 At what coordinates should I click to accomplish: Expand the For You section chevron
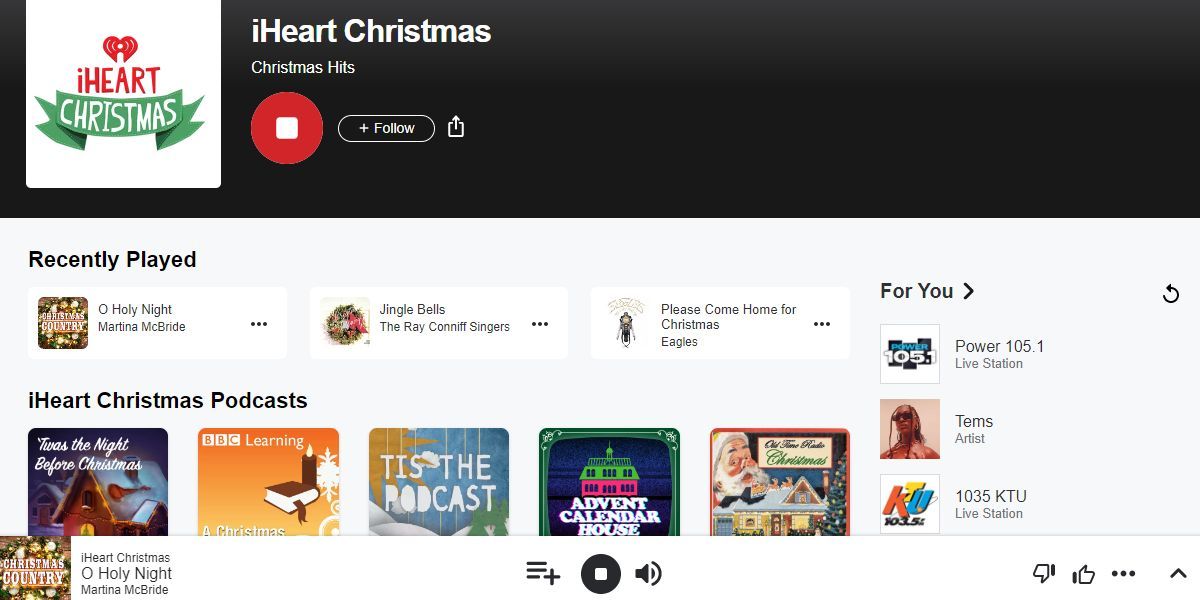click(968, 291)
